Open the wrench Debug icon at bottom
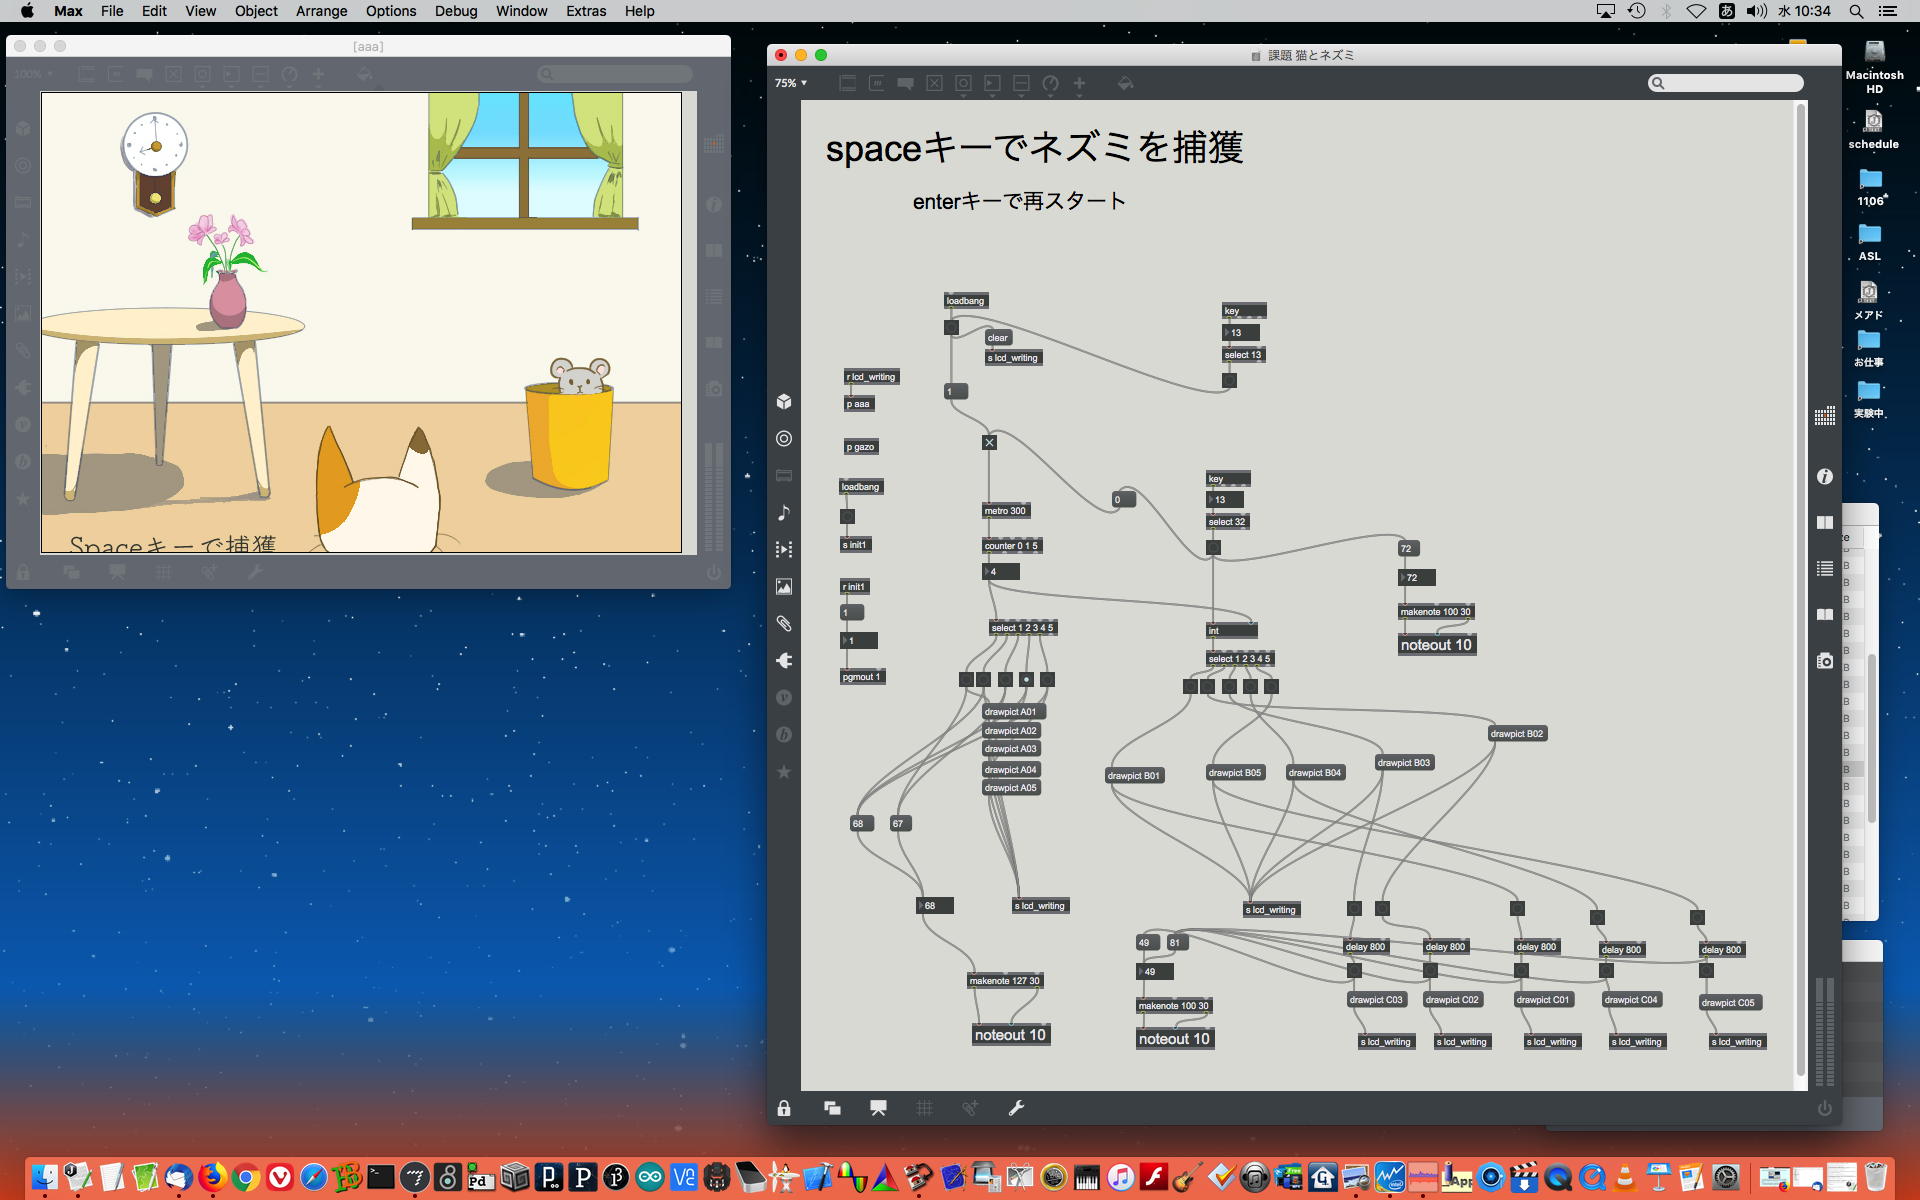 [x=1016, y=1108]
